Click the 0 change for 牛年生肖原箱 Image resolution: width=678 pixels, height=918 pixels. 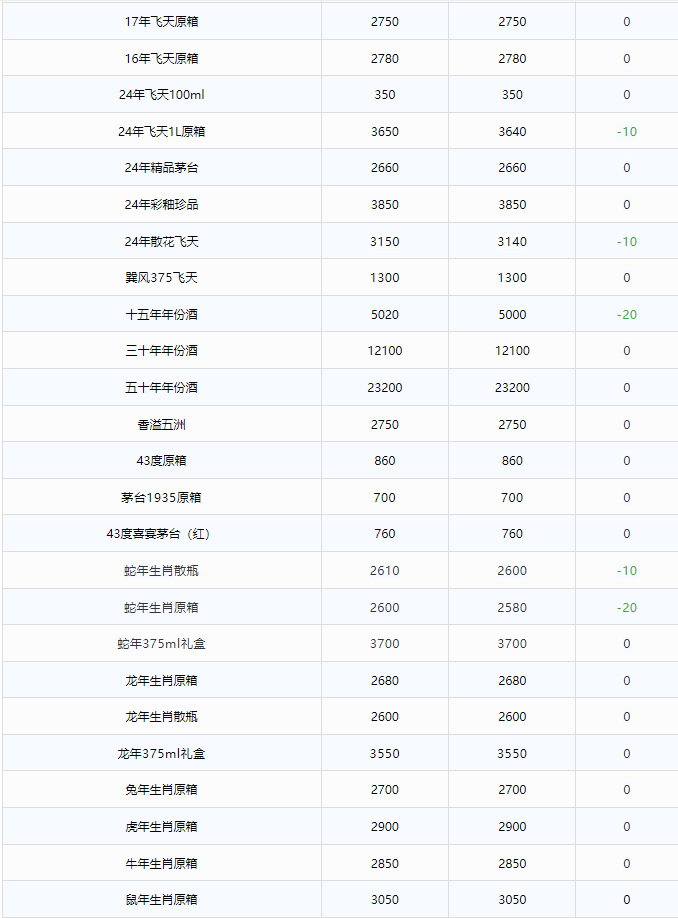(626, 864)
